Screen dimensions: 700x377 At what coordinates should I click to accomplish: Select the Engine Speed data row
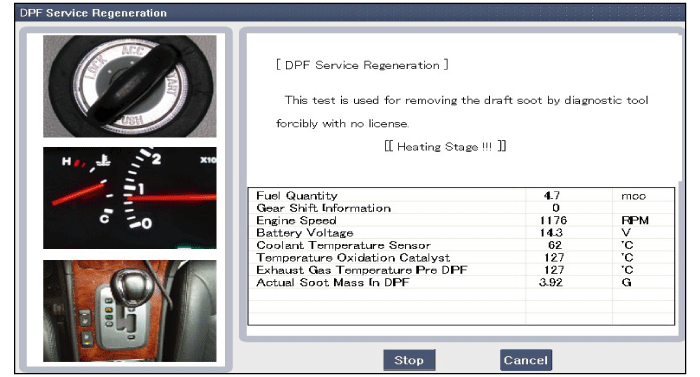click(x=461, y=221)
